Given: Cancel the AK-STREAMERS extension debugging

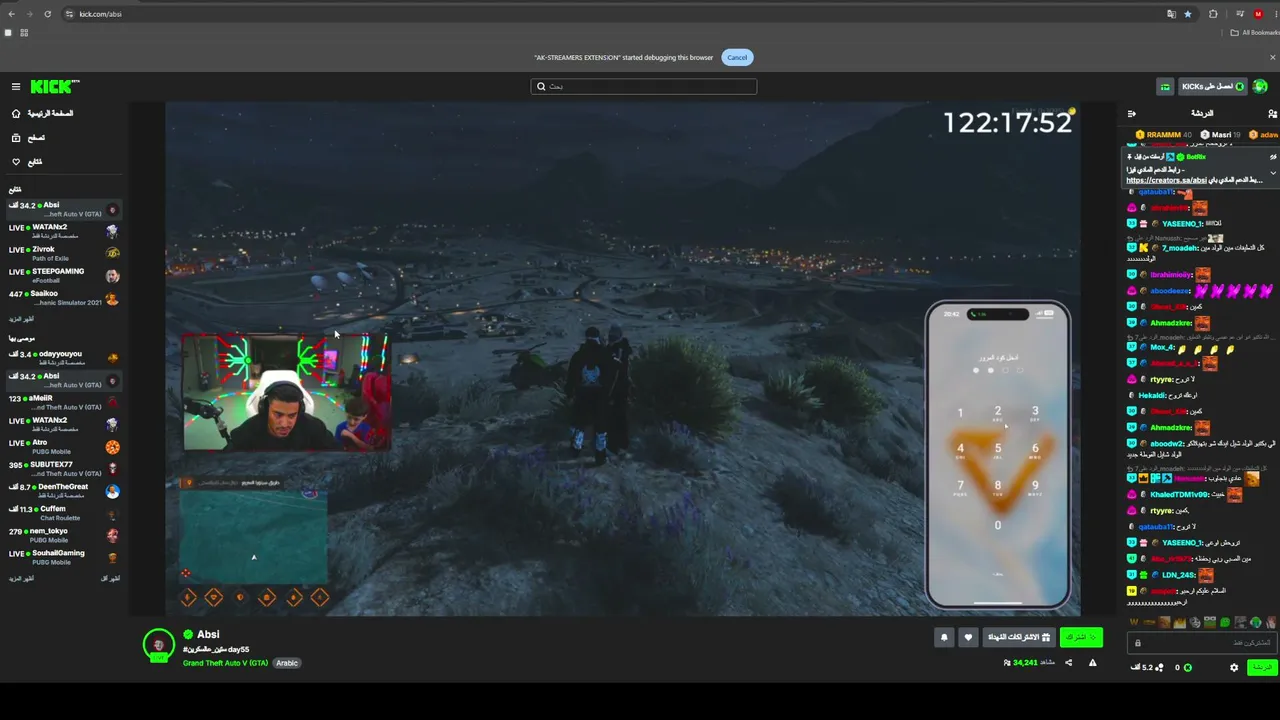Looking at the screenshot, I should (x=737, y=57).
